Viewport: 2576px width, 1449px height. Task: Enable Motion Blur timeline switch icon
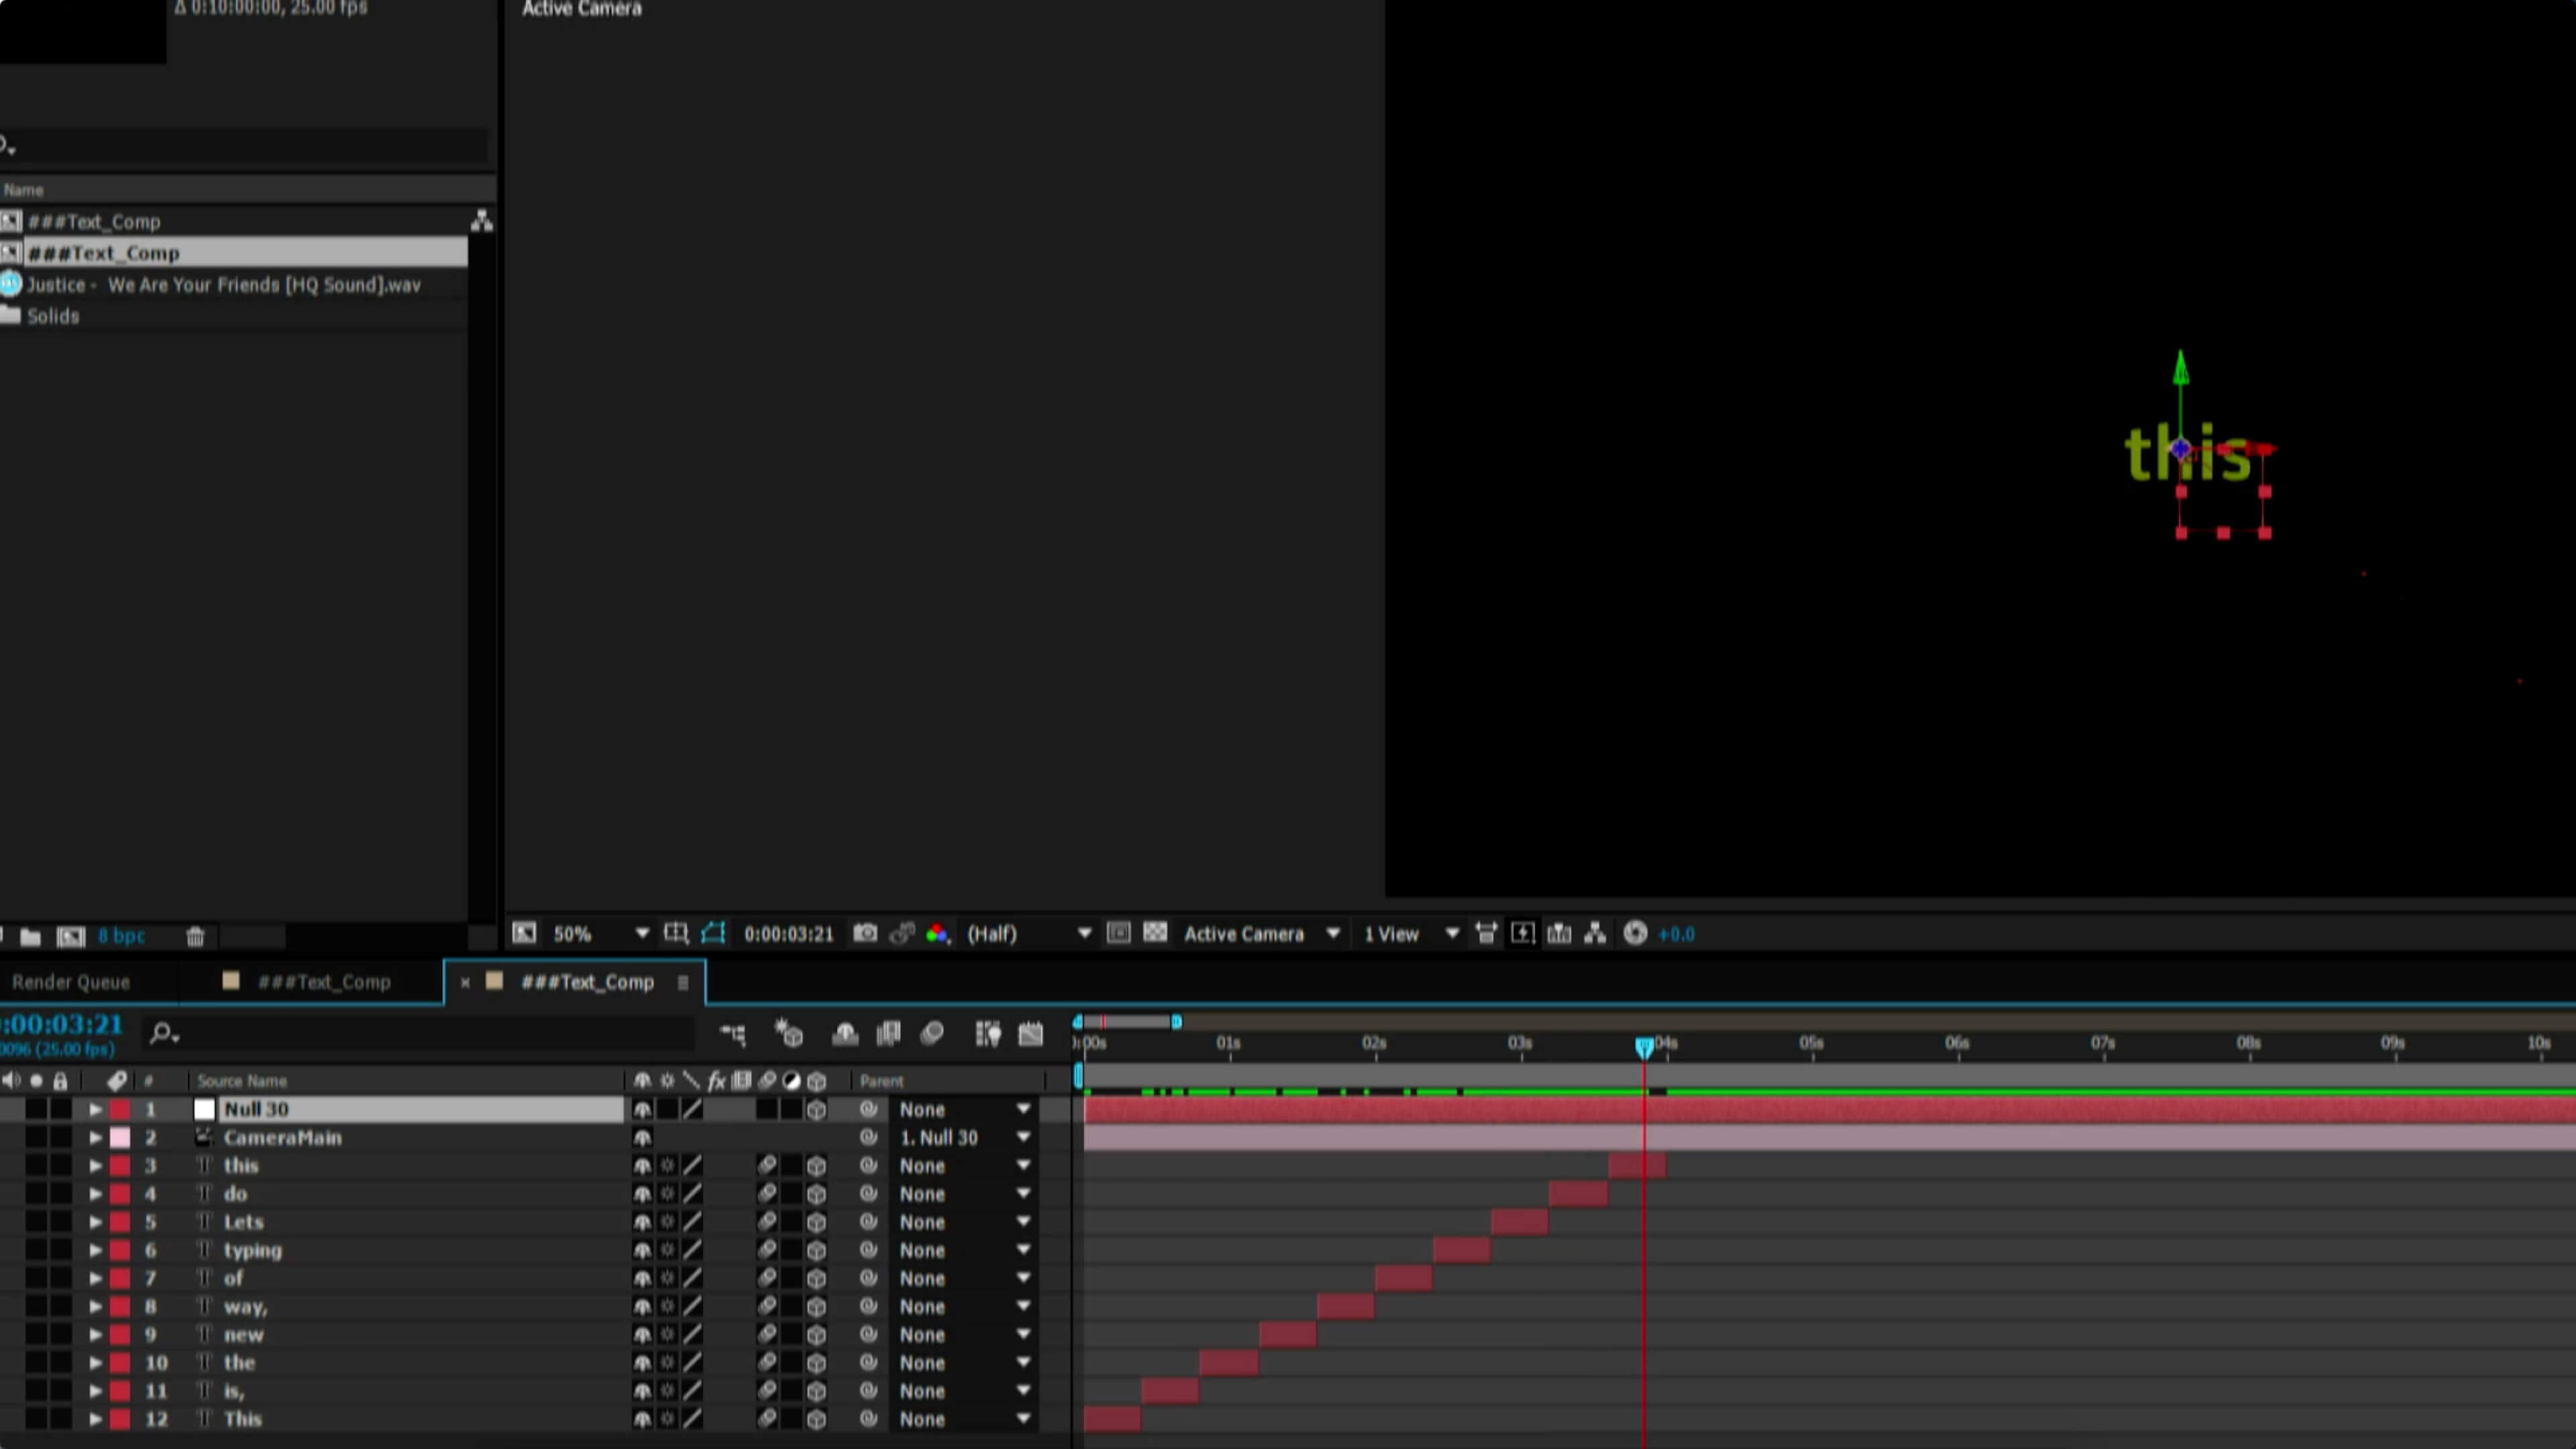point(932,1033)
